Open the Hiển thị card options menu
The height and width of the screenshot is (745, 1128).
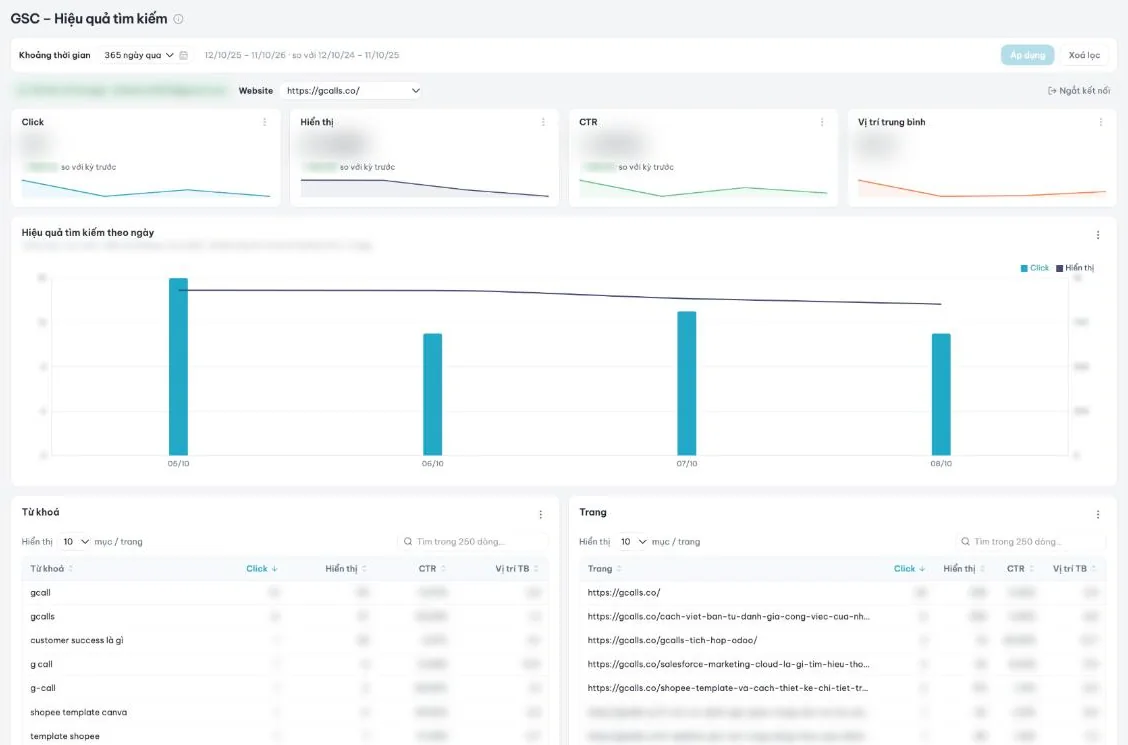[x=543, y=122]
